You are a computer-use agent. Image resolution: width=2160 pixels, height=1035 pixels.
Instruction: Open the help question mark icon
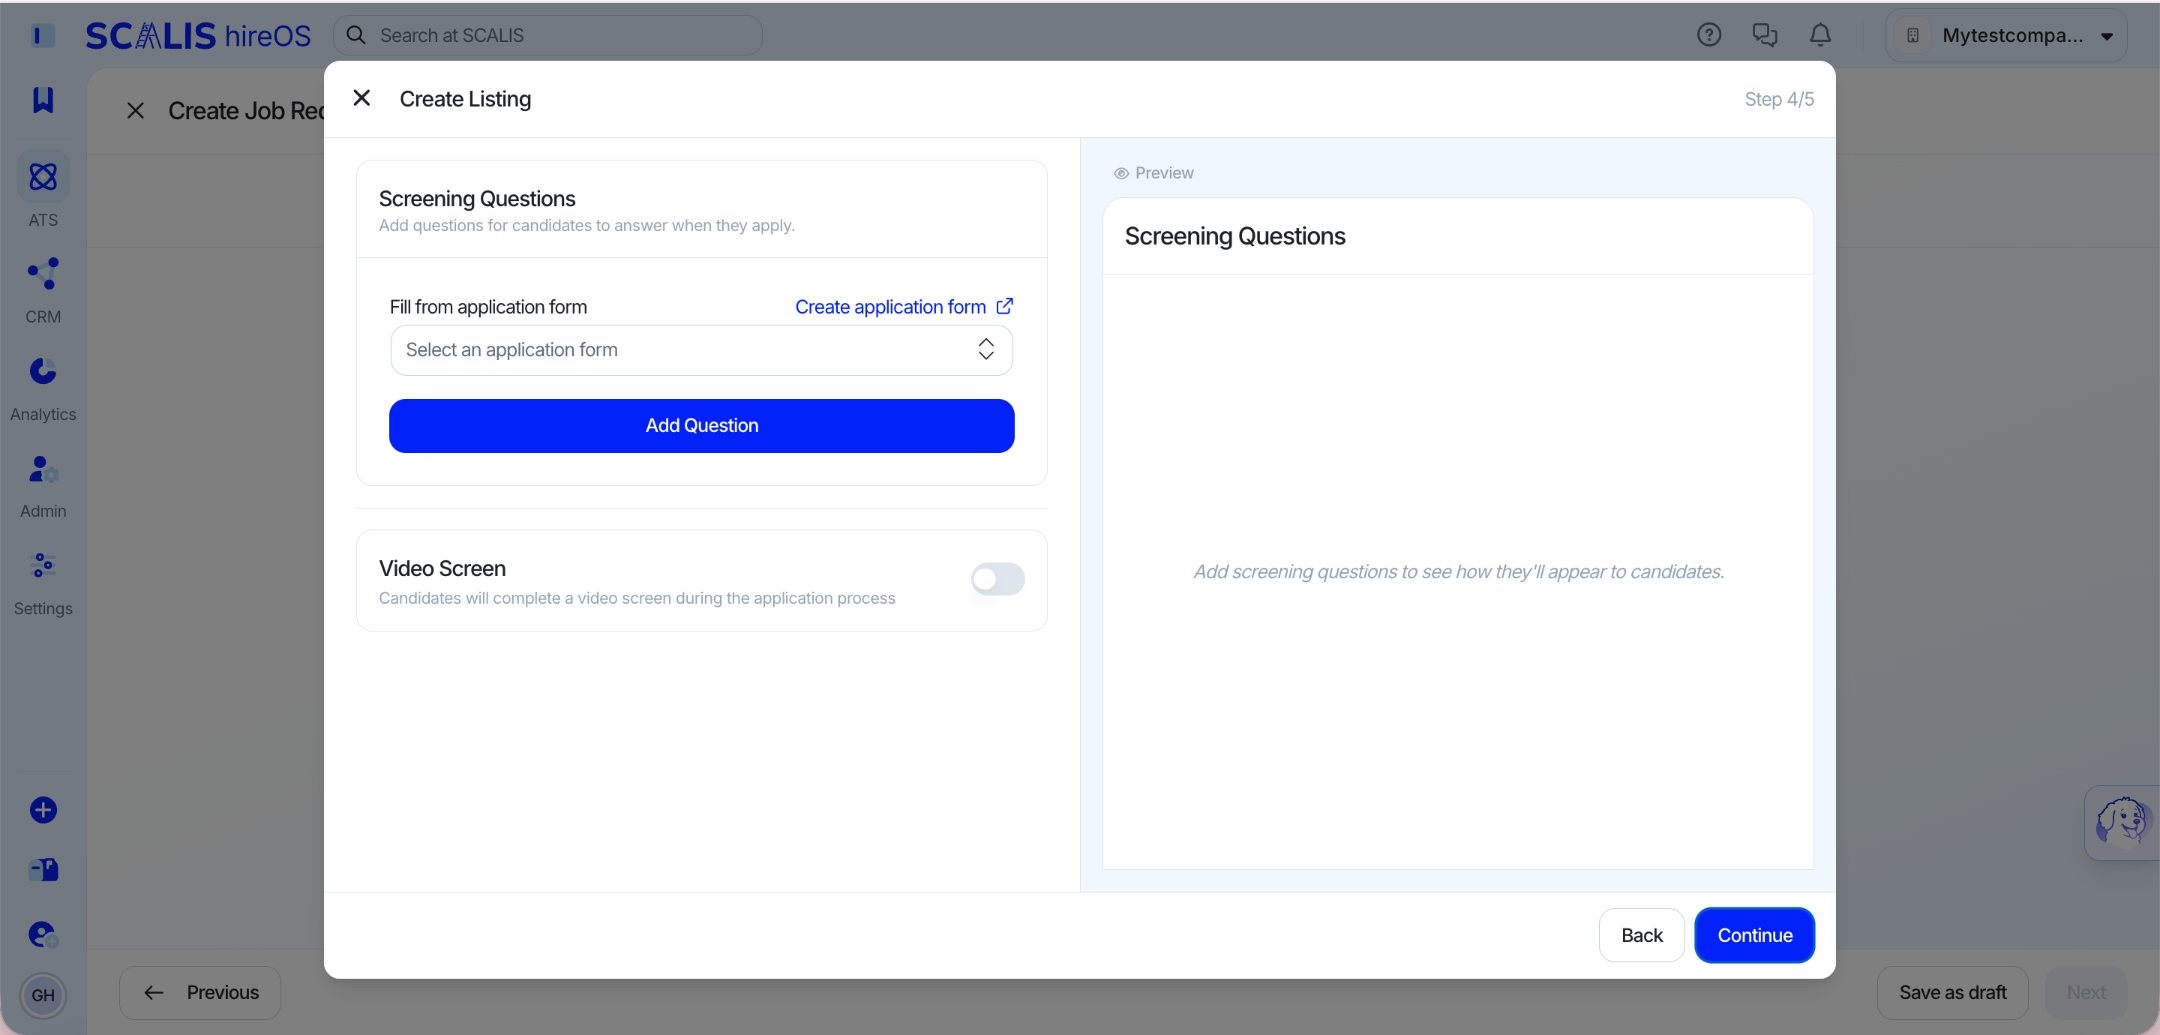1709,35
